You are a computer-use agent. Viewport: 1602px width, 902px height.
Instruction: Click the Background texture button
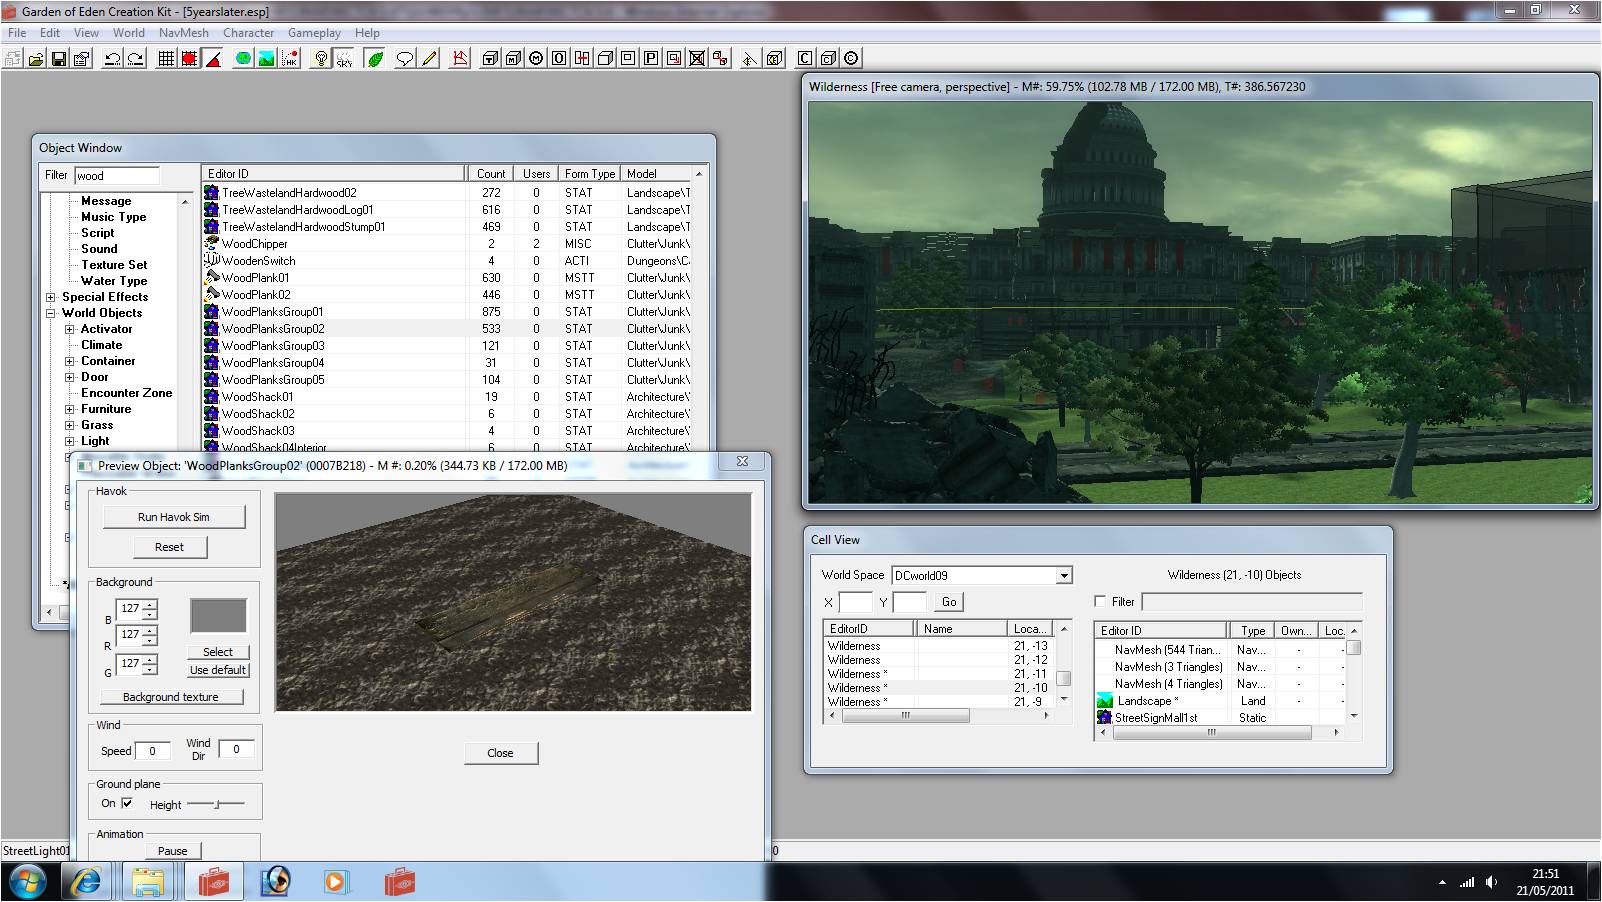171,697
